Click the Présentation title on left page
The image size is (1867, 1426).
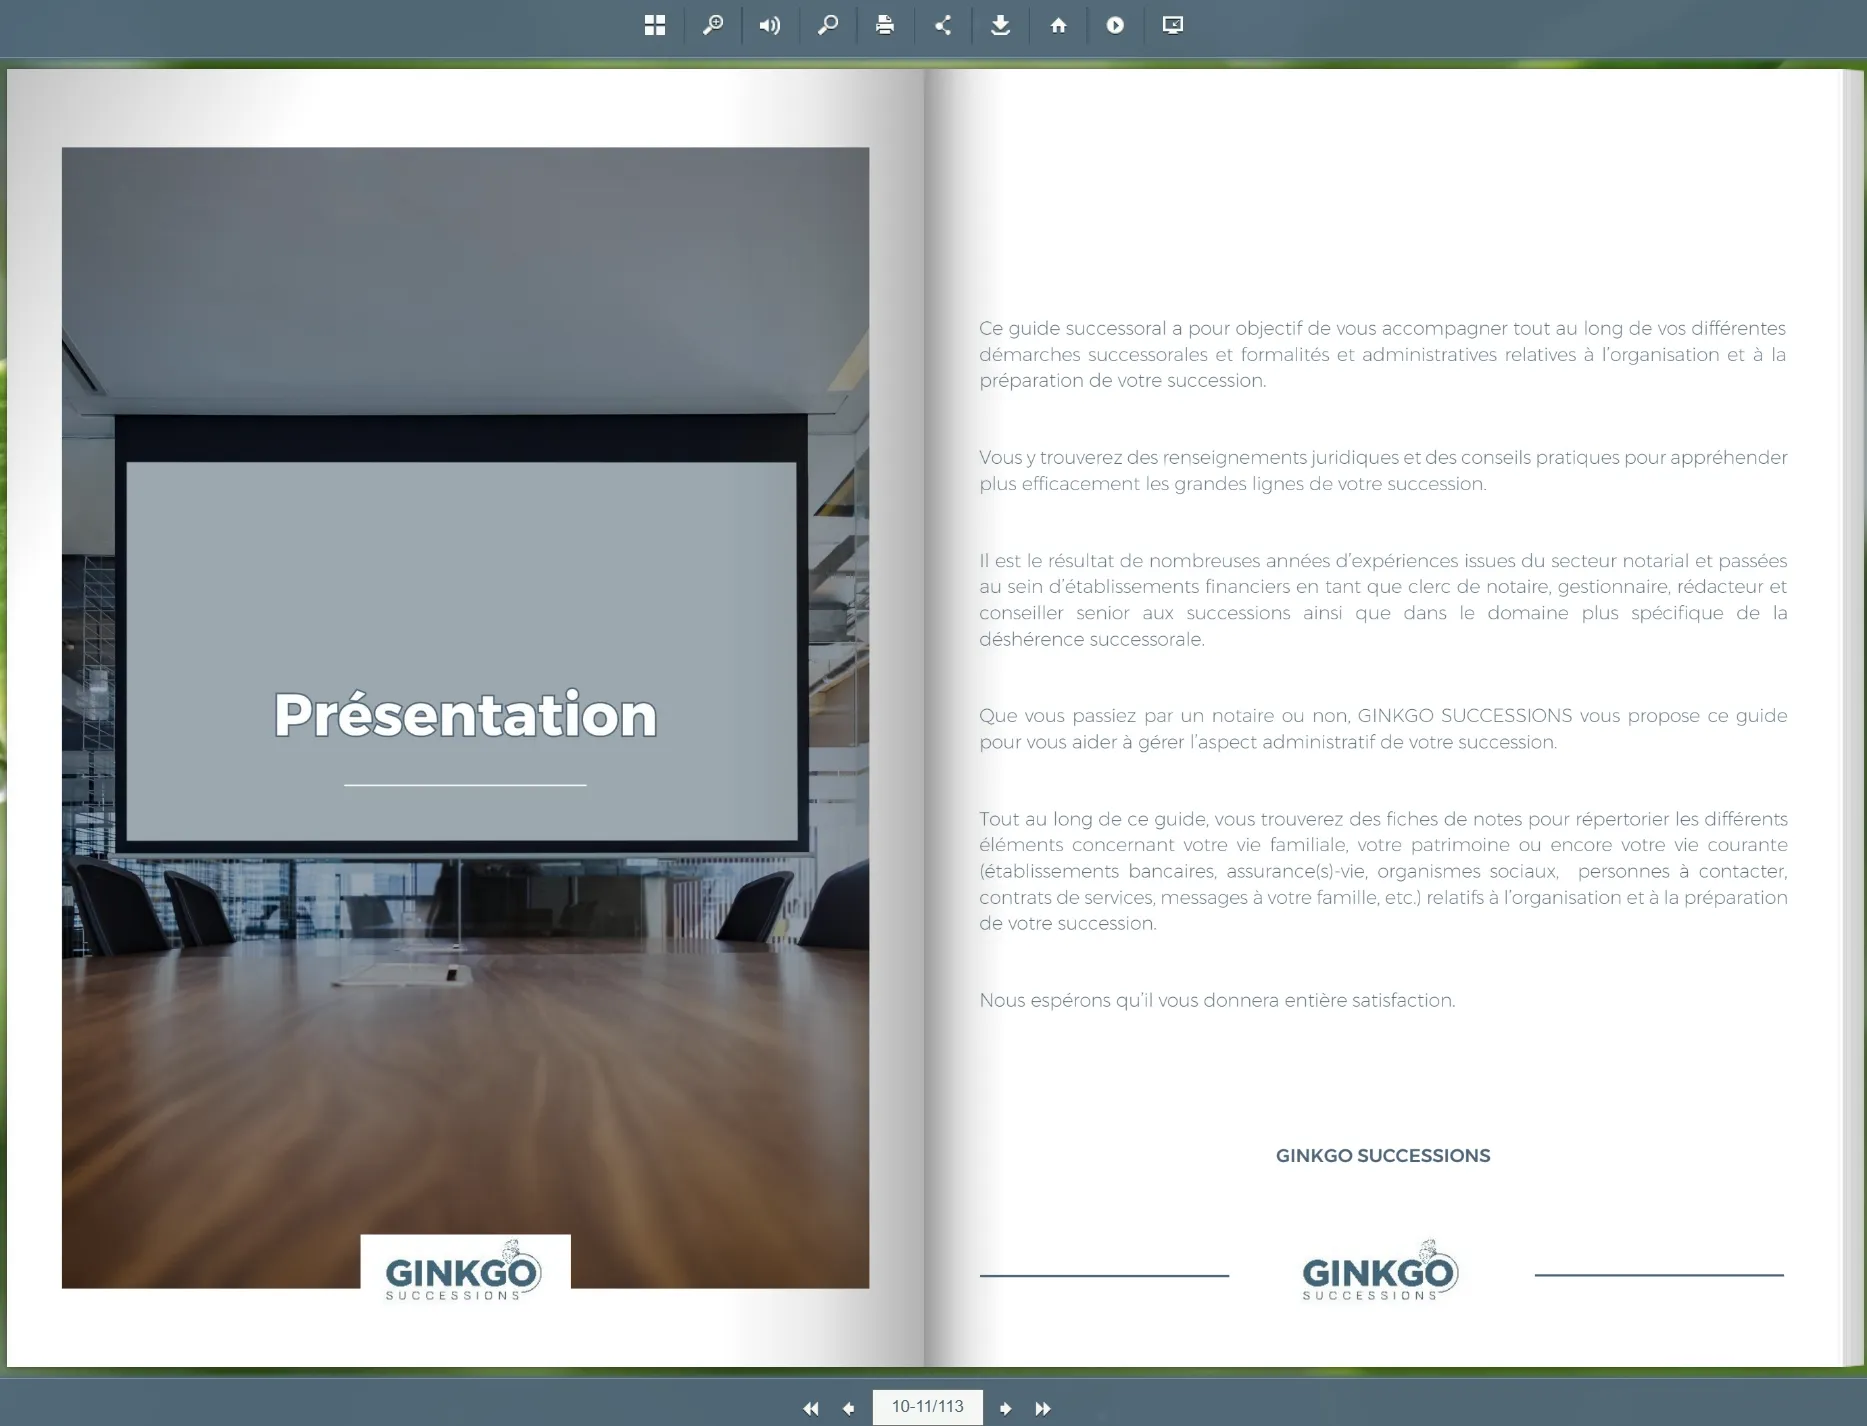pos(465,715)
